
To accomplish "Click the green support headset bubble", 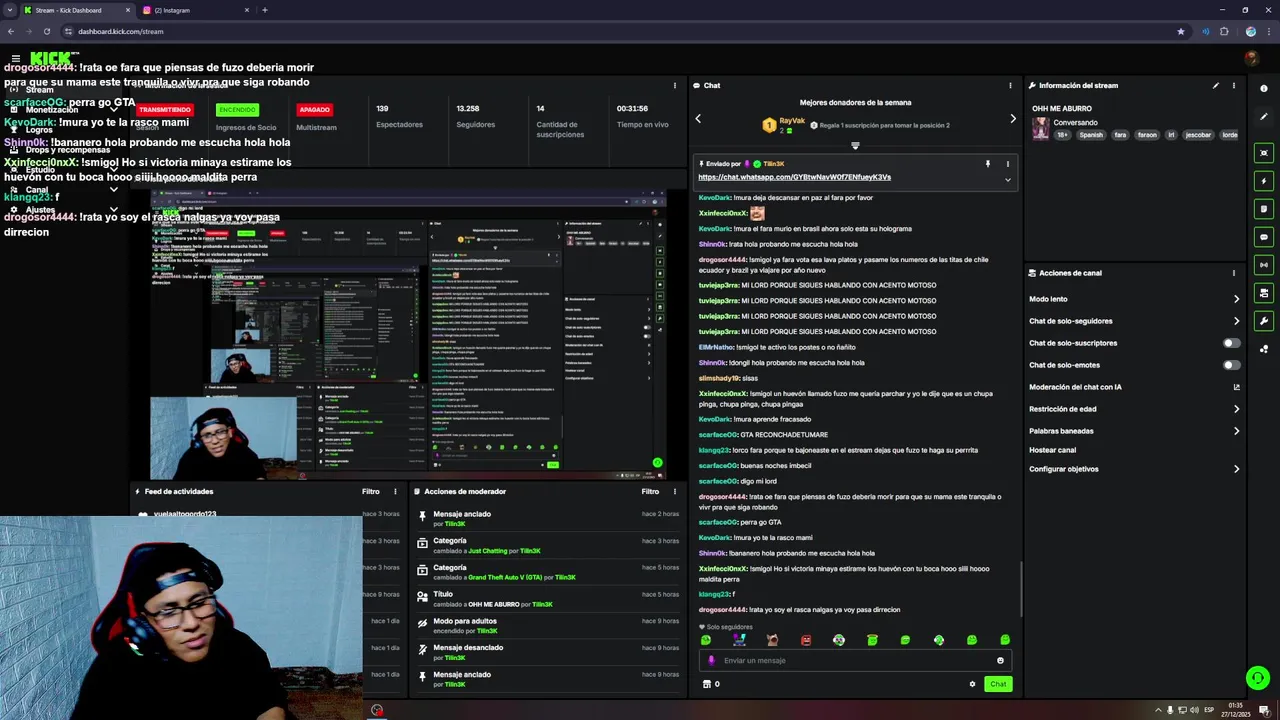I will coord(1258,678).
